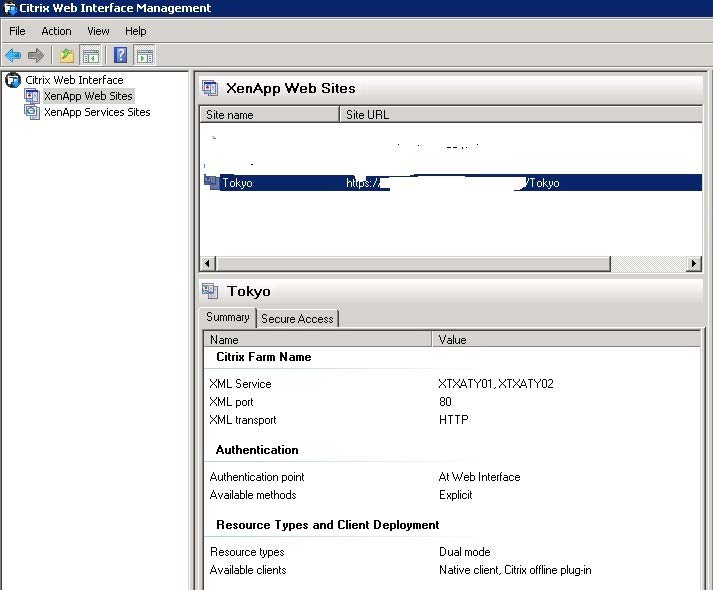Image resolution: width=713 pixels, height=590 pixels.
Task: Select XenApp Web Sites tree node
Action: click(x=88, y=96)
